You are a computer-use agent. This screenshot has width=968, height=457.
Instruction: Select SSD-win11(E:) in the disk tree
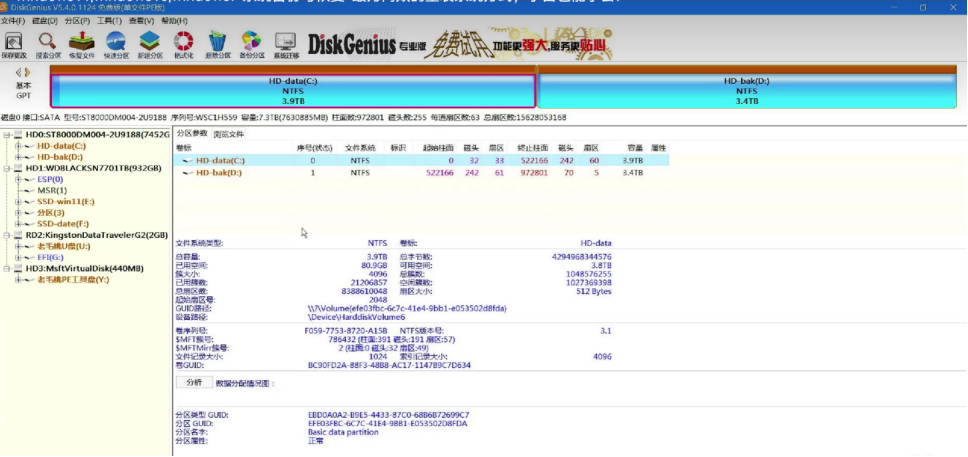click(65, 201)
